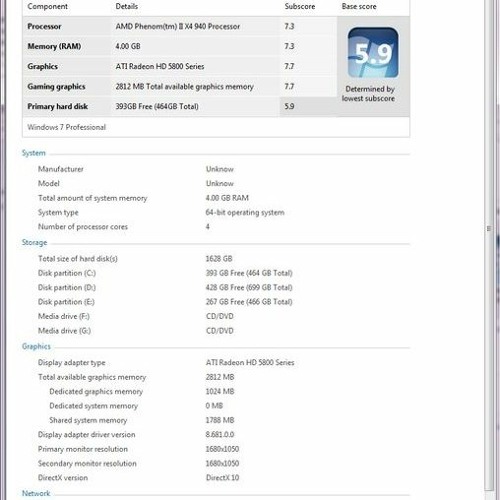Select the Memory (RAM) row

click(180, 46)
